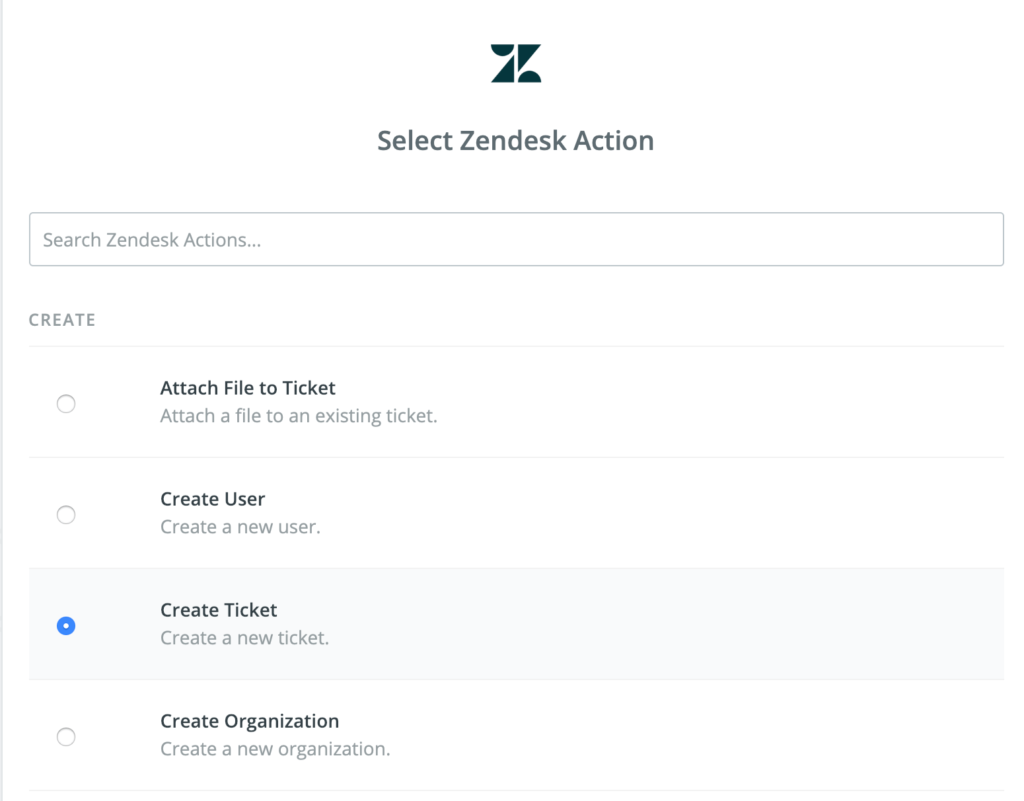Click the Create User action label
This screenshot has height=801, width=1024.
coord(213,499)
